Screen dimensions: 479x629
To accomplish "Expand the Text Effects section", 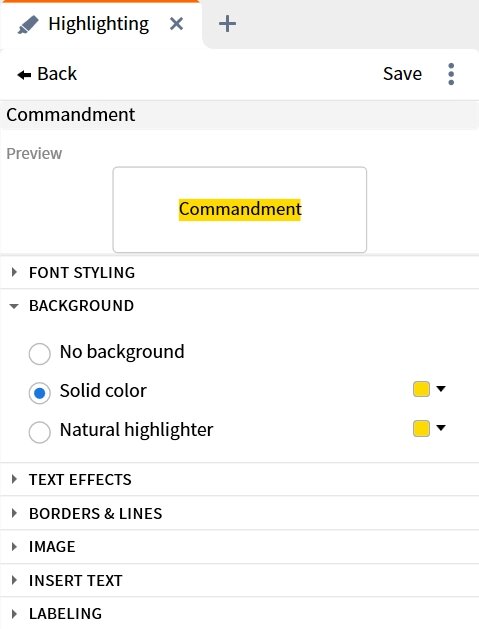I will [240, 479].
